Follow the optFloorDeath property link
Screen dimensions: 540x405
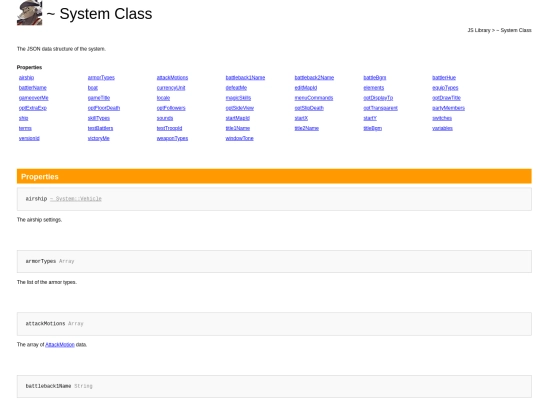[104, 108]
